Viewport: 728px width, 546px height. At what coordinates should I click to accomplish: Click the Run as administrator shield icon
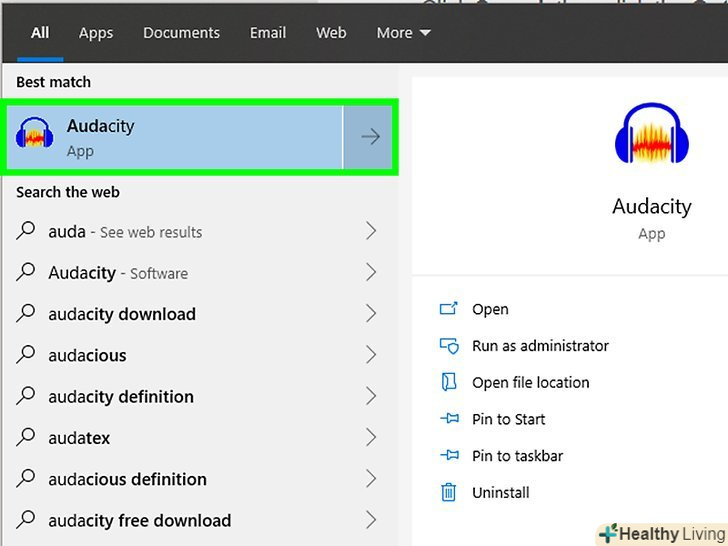point(448,346)
